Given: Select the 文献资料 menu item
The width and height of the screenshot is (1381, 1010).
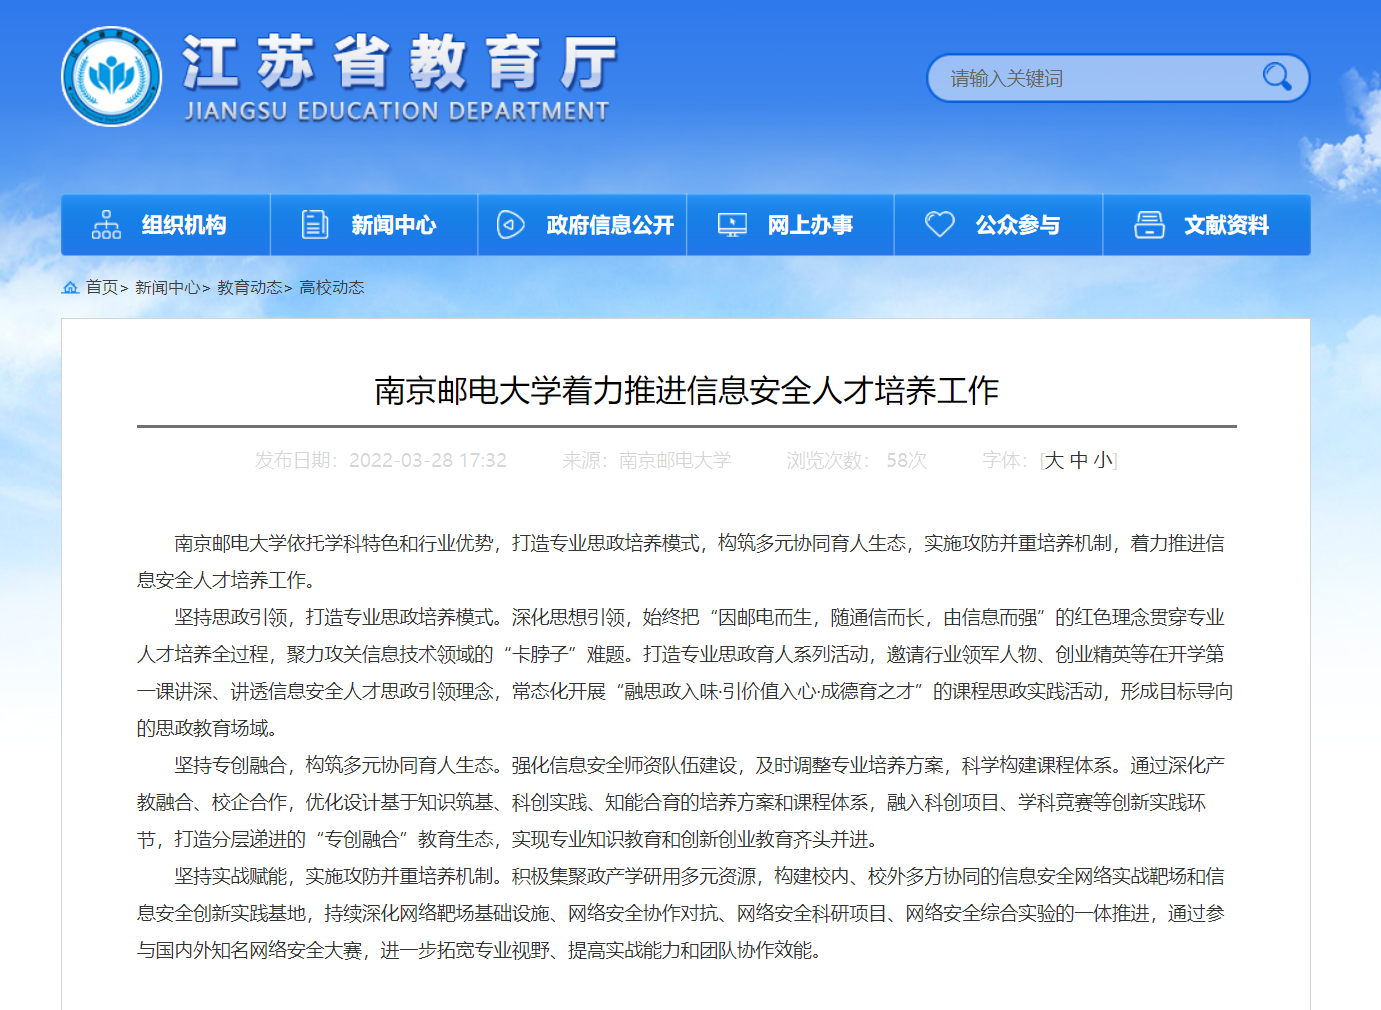Looking at the screenshot, I should pyautogui.click(x=1226, y=225).
